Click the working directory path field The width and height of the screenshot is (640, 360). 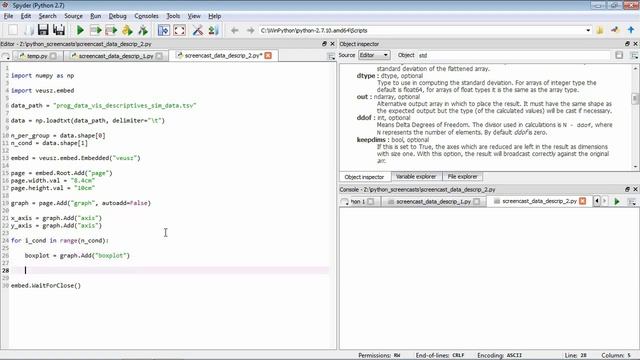point(422,31)
